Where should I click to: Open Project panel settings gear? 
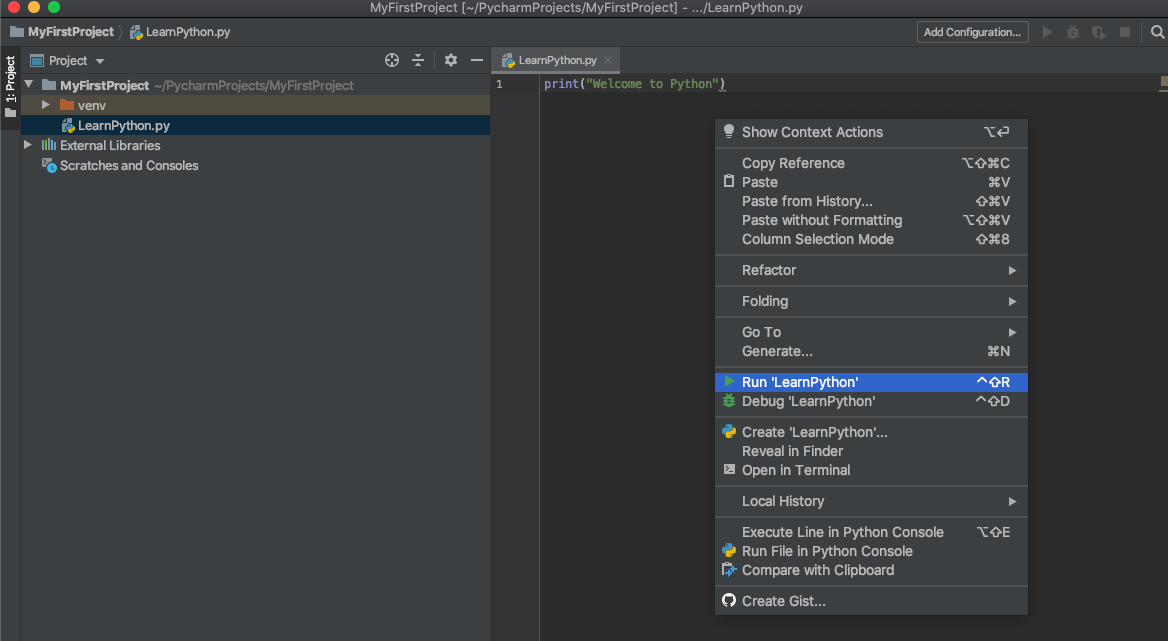pyautogui.click(x=451, y=60)
